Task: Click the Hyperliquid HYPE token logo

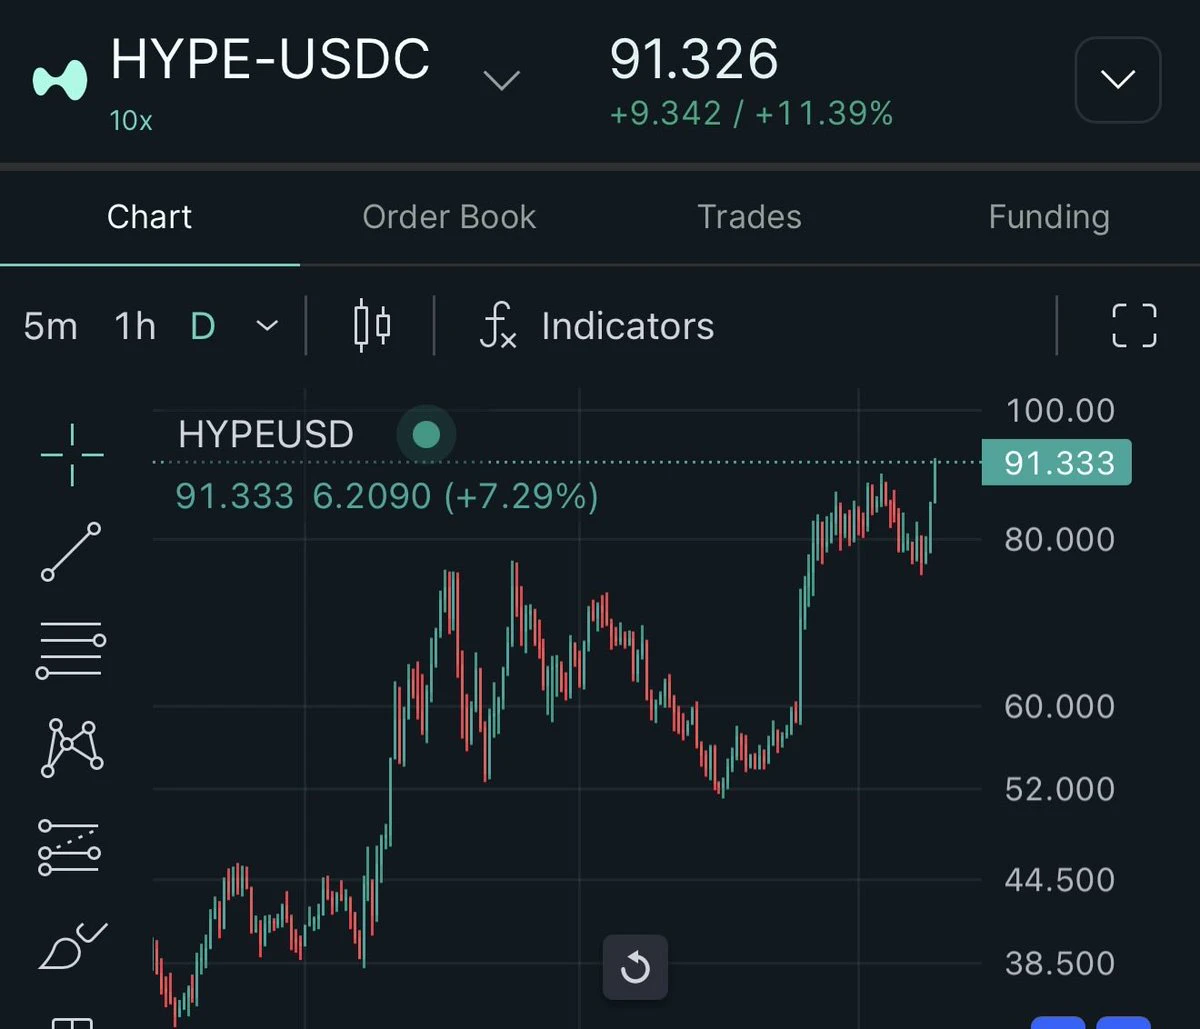Action: click(x=61, y=80)
